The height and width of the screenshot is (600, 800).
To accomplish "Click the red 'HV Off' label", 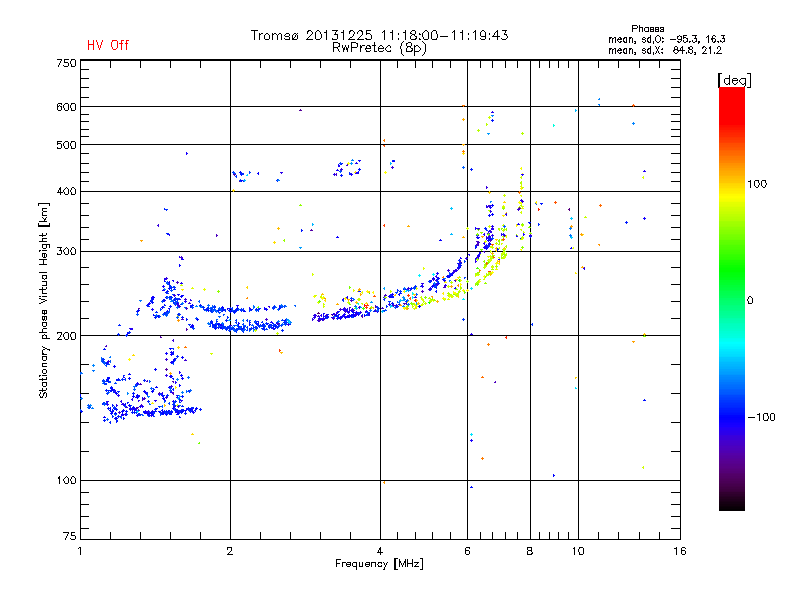I will click(108, 45).
